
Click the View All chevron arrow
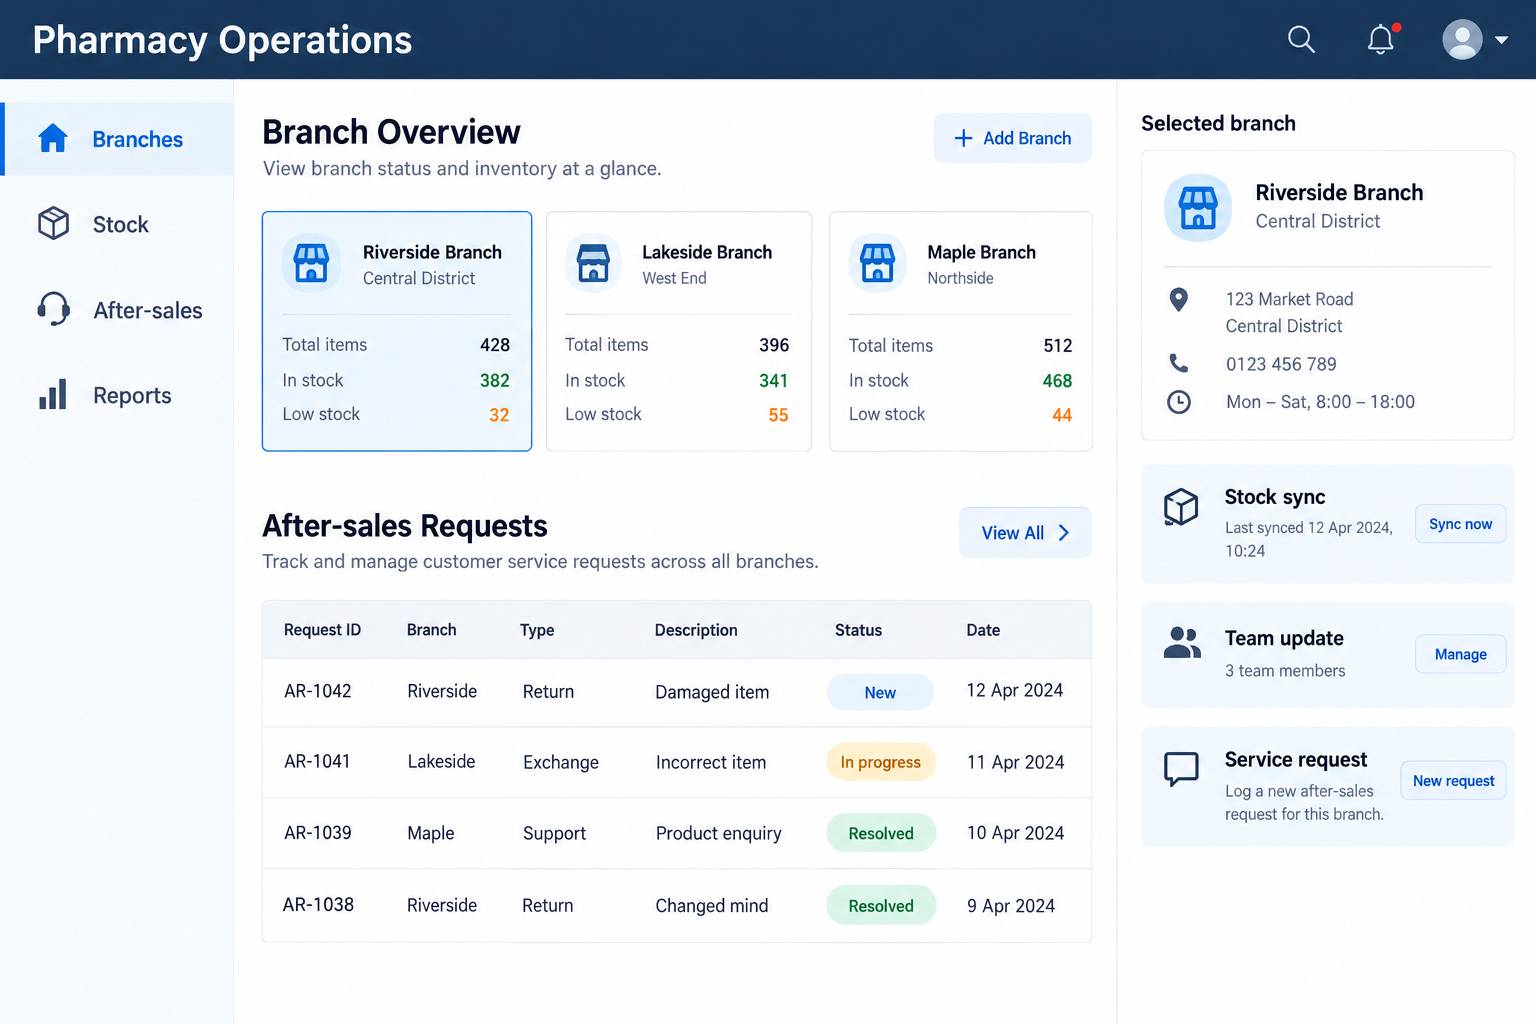(x=1064, y=533)
